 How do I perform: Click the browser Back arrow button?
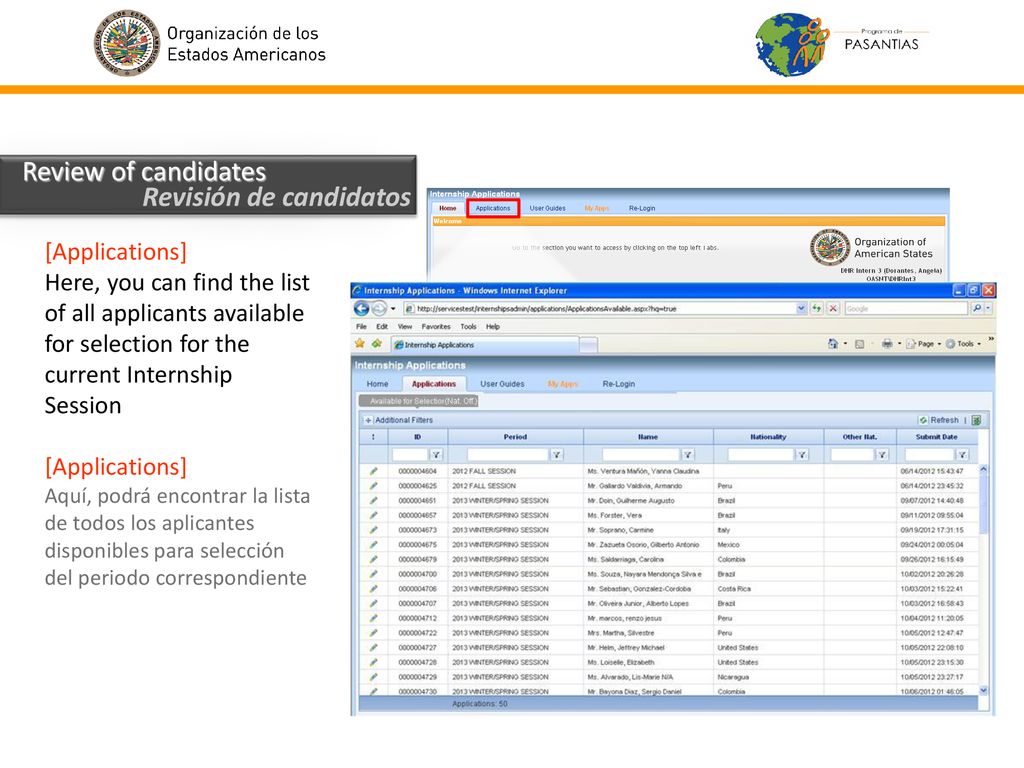[361, 308]
